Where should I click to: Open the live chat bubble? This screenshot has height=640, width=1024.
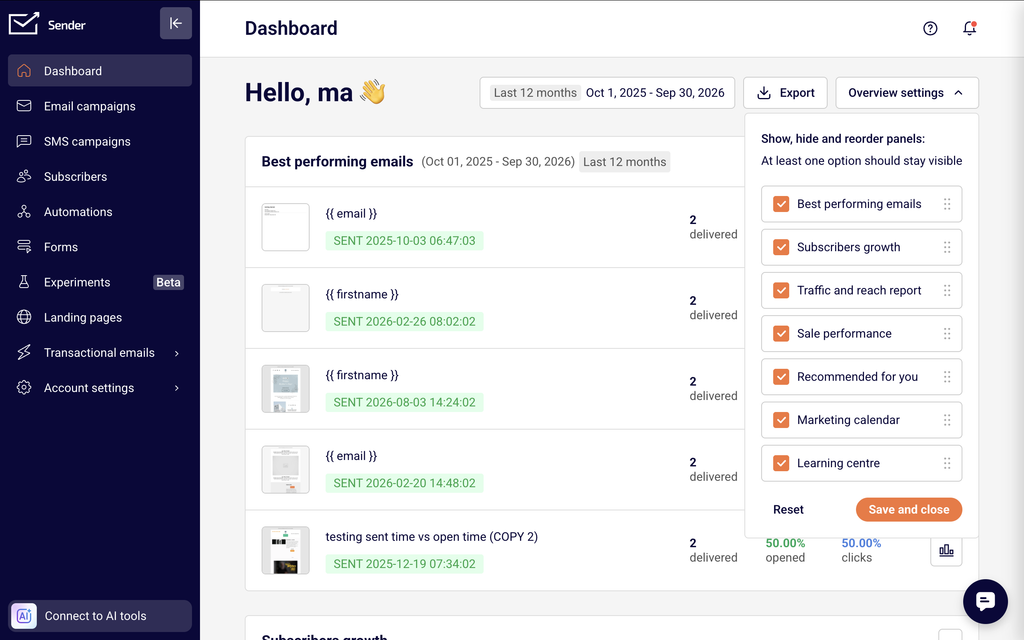[985, 601]
